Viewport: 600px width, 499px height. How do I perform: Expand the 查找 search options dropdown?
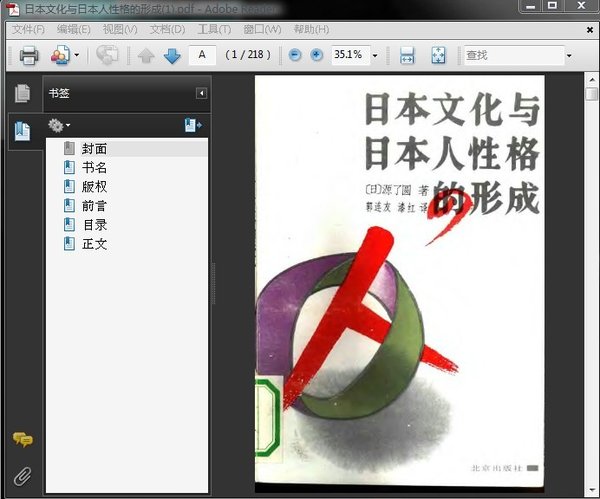(x=569, y=55)
